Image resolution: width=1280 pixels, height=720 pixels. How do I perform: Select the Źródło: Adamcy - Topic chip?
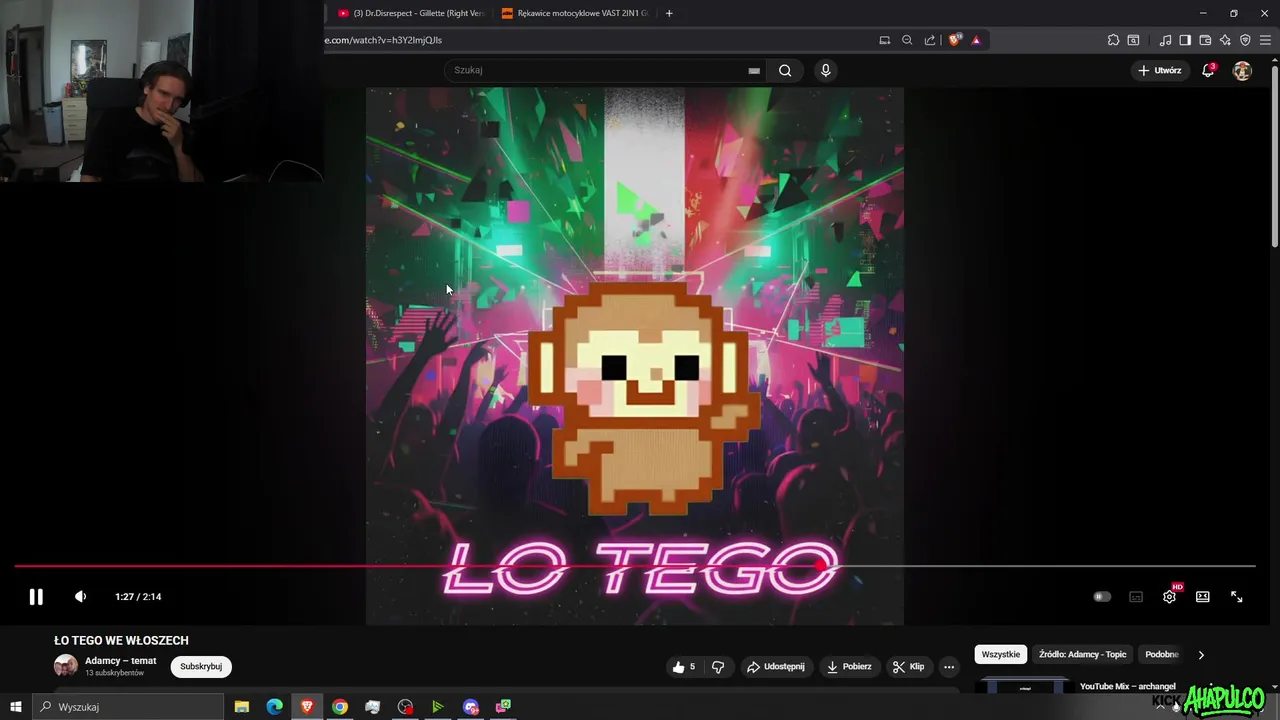point(1082,654)
